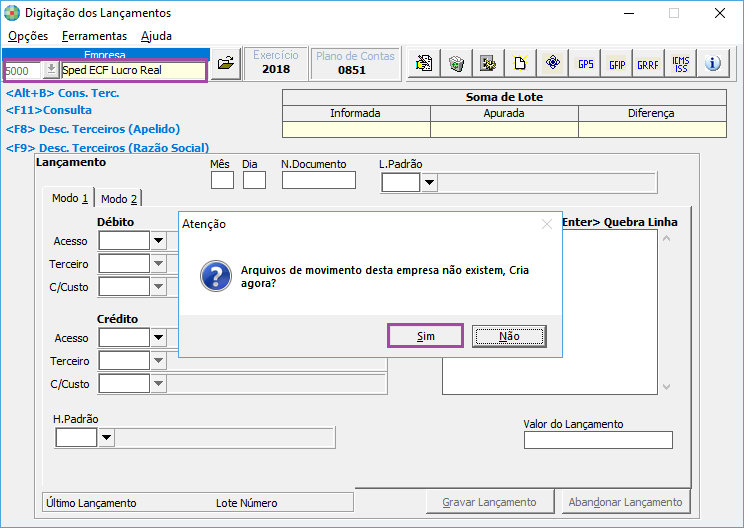Click the Informada cell under Soma de Lote
Screen dimensions: 744x528
pos(356,130)
